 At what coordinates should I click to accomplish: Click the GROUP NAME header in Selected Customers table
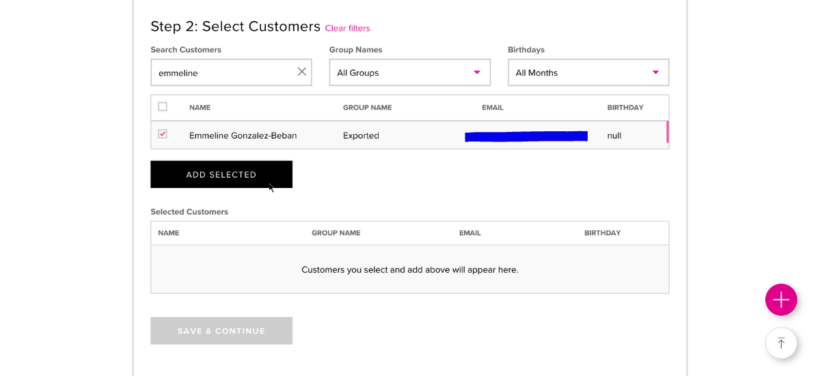pos(336,233)
